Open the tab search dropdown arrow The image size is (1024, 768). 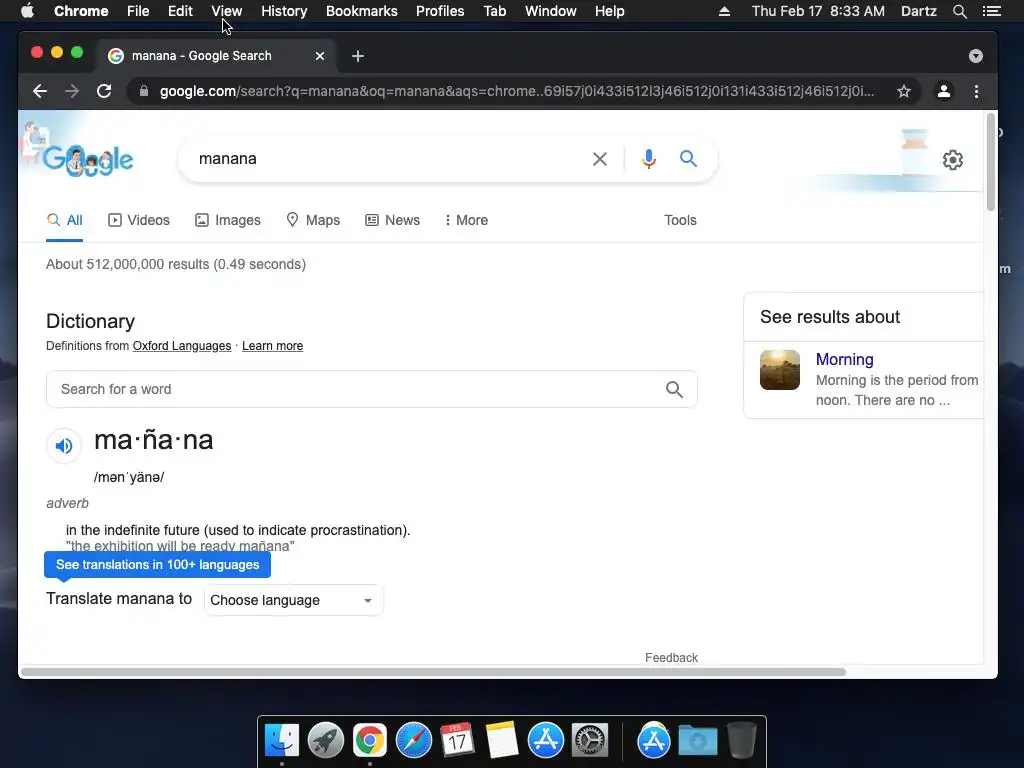coord(976,56)
